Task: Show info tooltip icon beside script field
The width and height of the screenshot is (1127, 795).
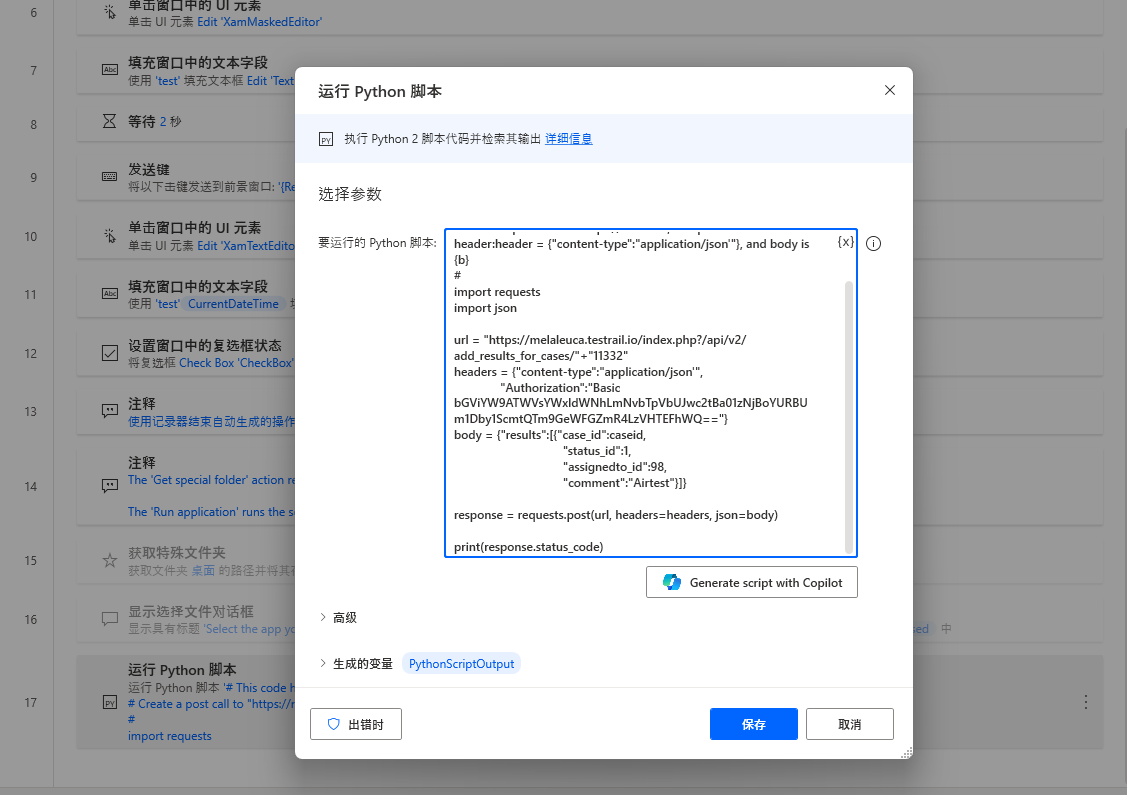Action: [873, 244]
